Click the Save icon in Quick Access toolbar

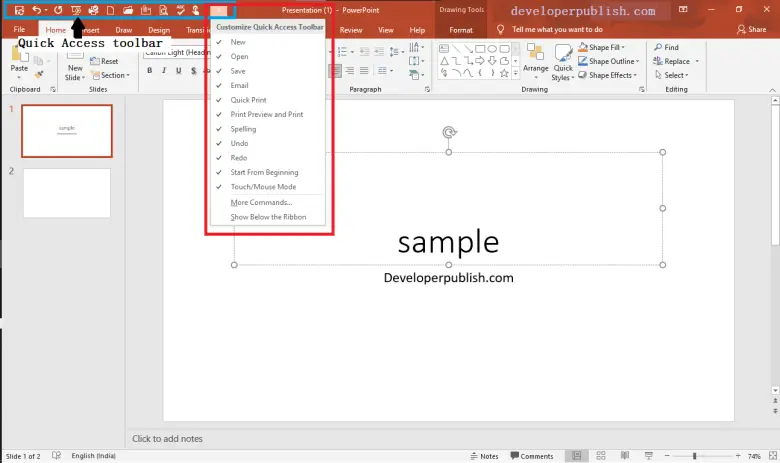19,10
